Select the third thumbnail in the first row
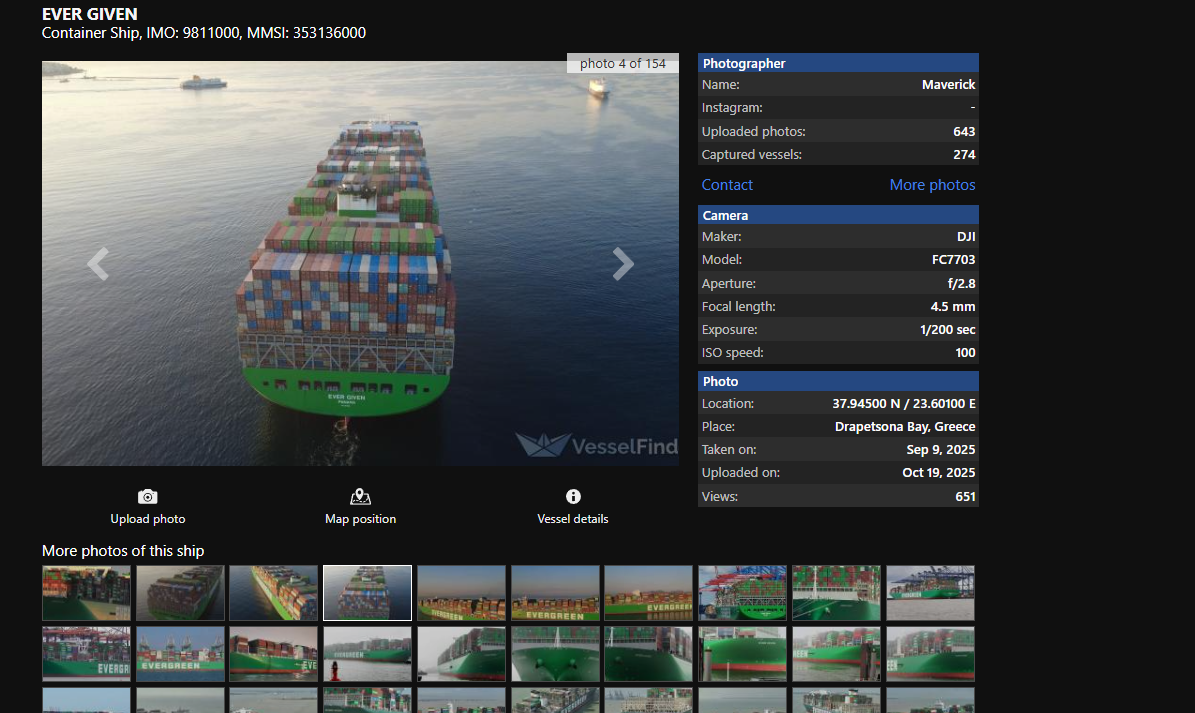Screen dimensions: 1195x713 point(273,593)
